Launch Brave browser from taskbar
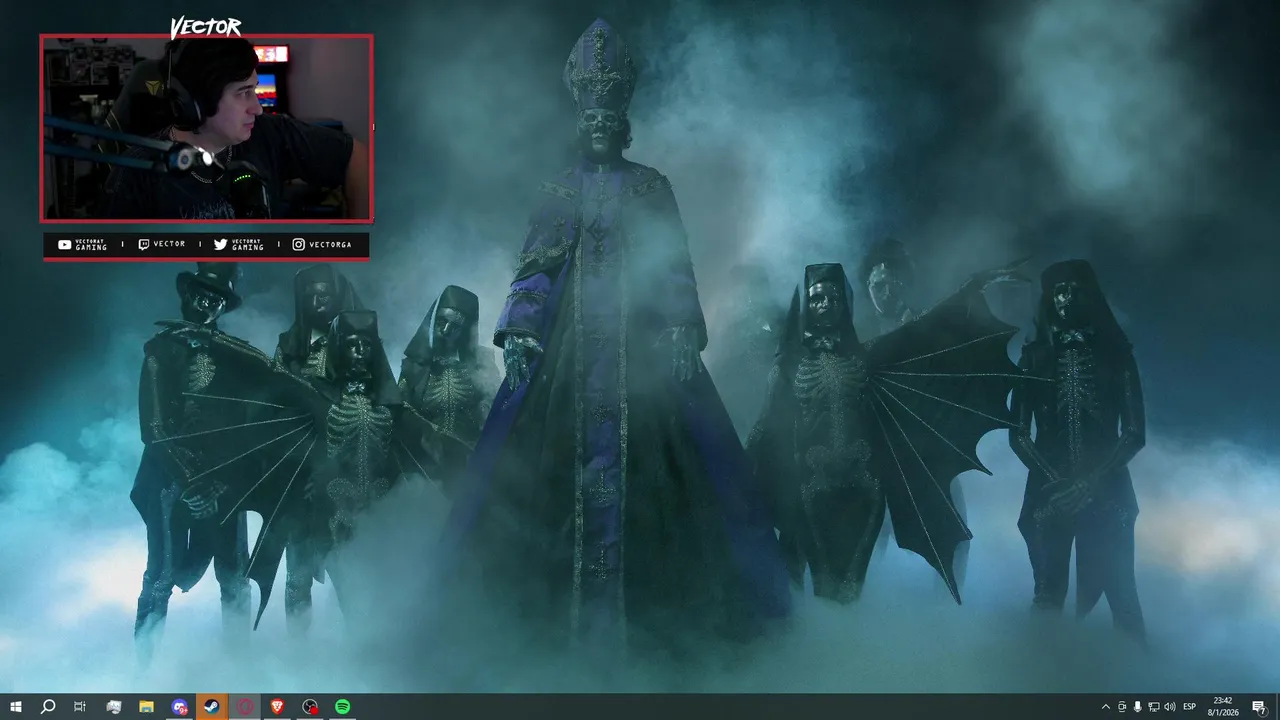1280x720 pixels. 277,706
